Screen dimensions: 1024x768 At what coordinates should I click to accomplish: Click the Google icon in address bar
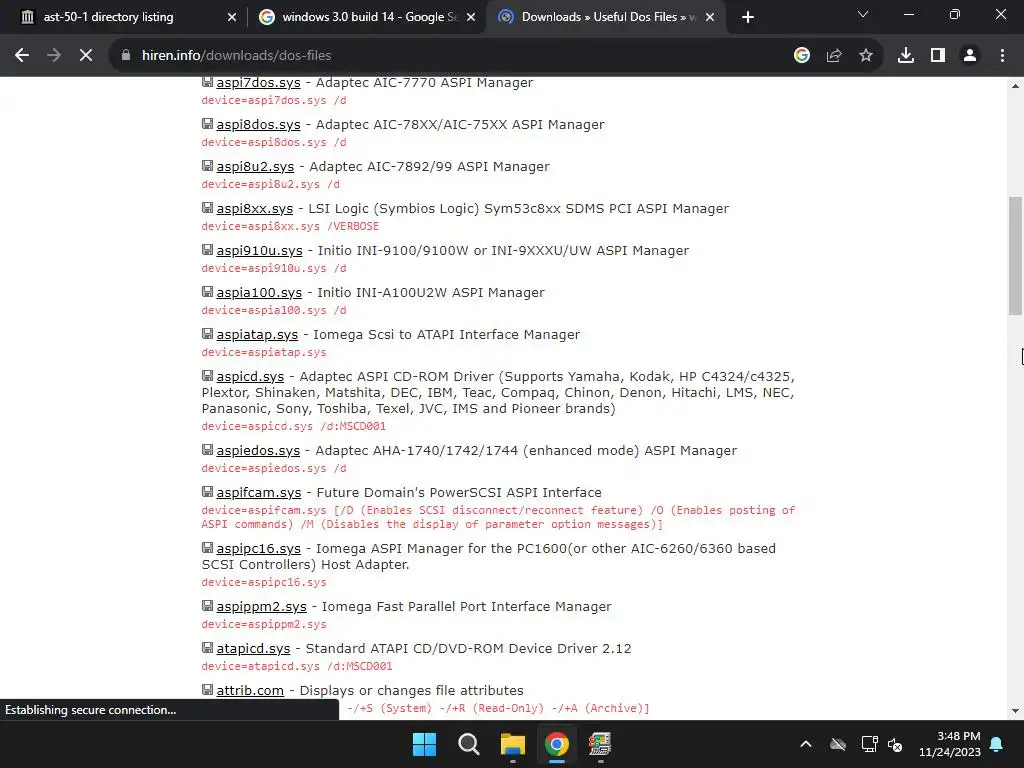(802, 56)
